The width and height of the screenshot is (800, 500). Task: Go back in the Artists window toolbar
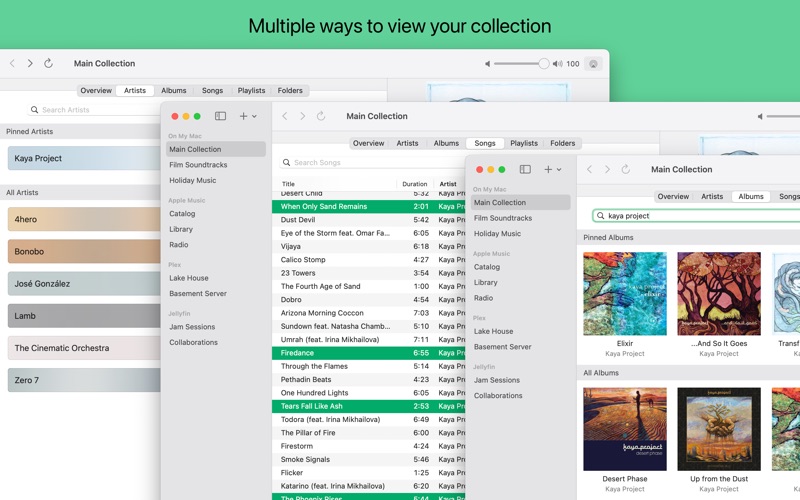(x=12, y=63)
